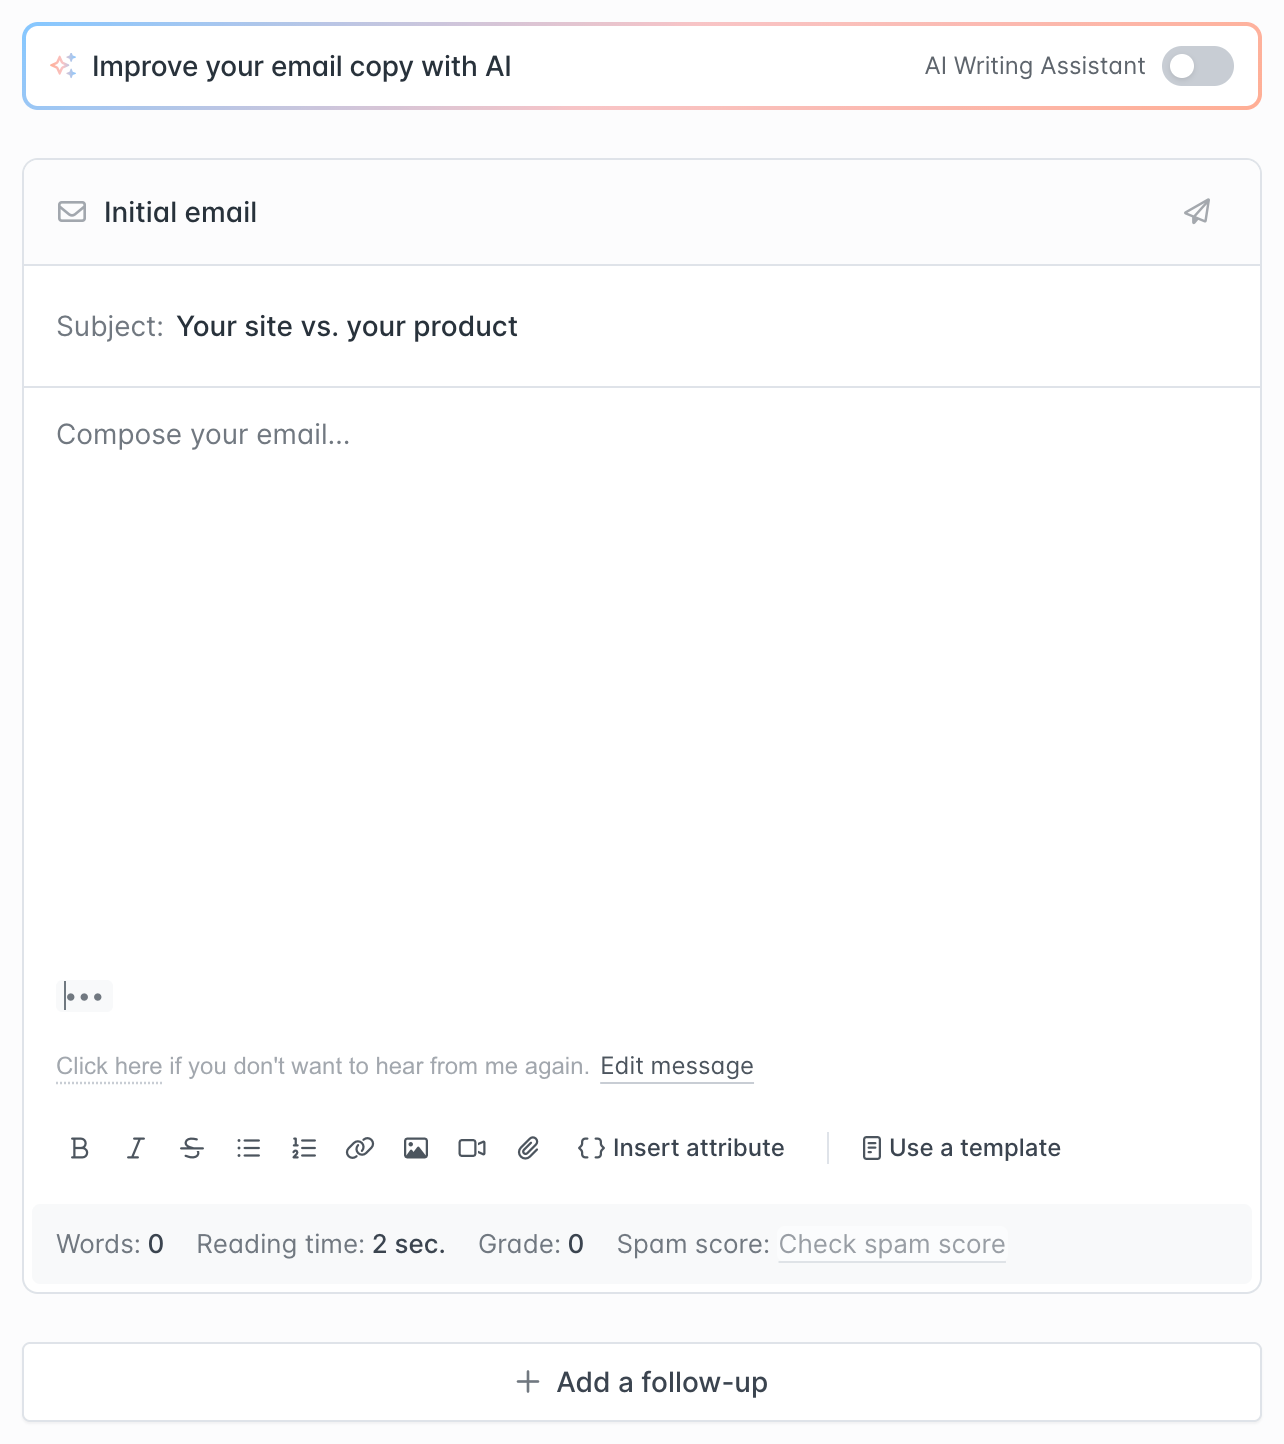Check the spam score
This screenshot has width=1284, height=1444.
click(892, 1244)
